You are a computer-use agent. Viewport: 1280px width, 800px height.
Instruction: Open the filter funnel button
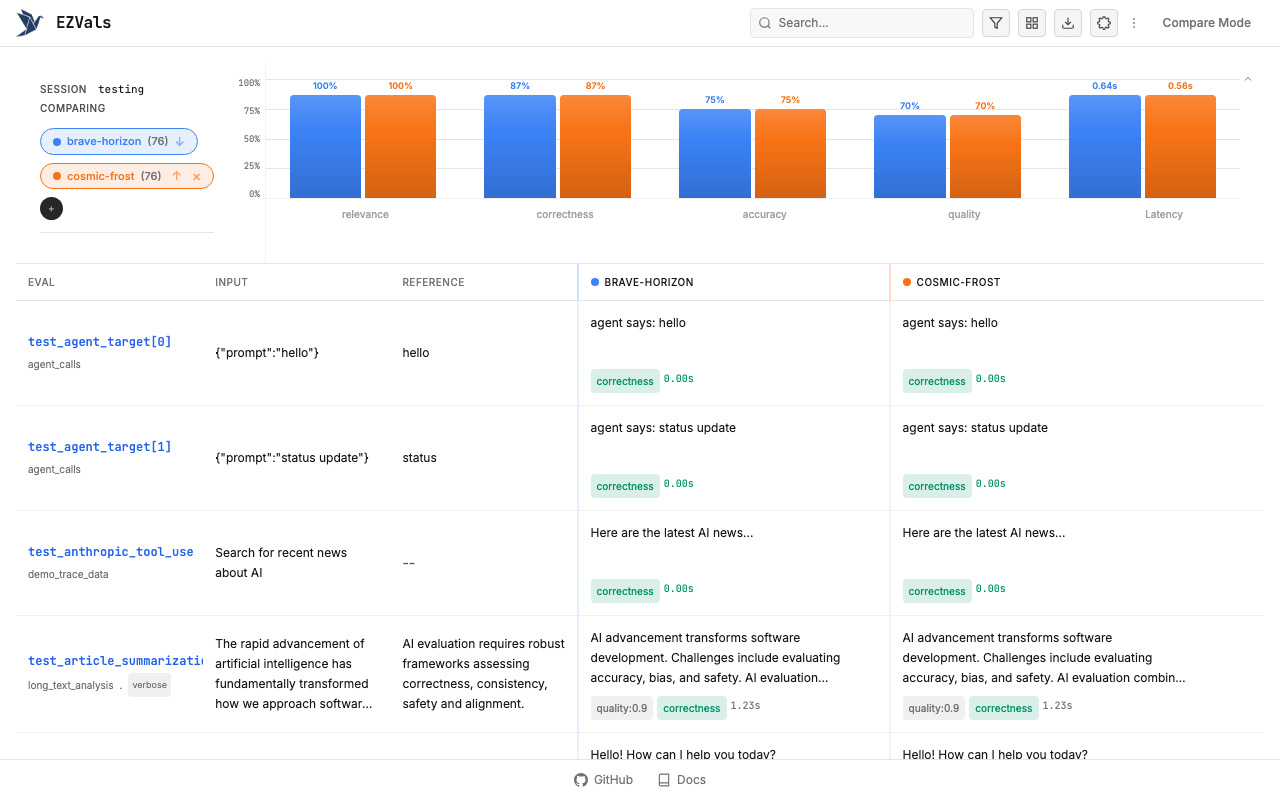pyautogui.click(x=996, y=23)
